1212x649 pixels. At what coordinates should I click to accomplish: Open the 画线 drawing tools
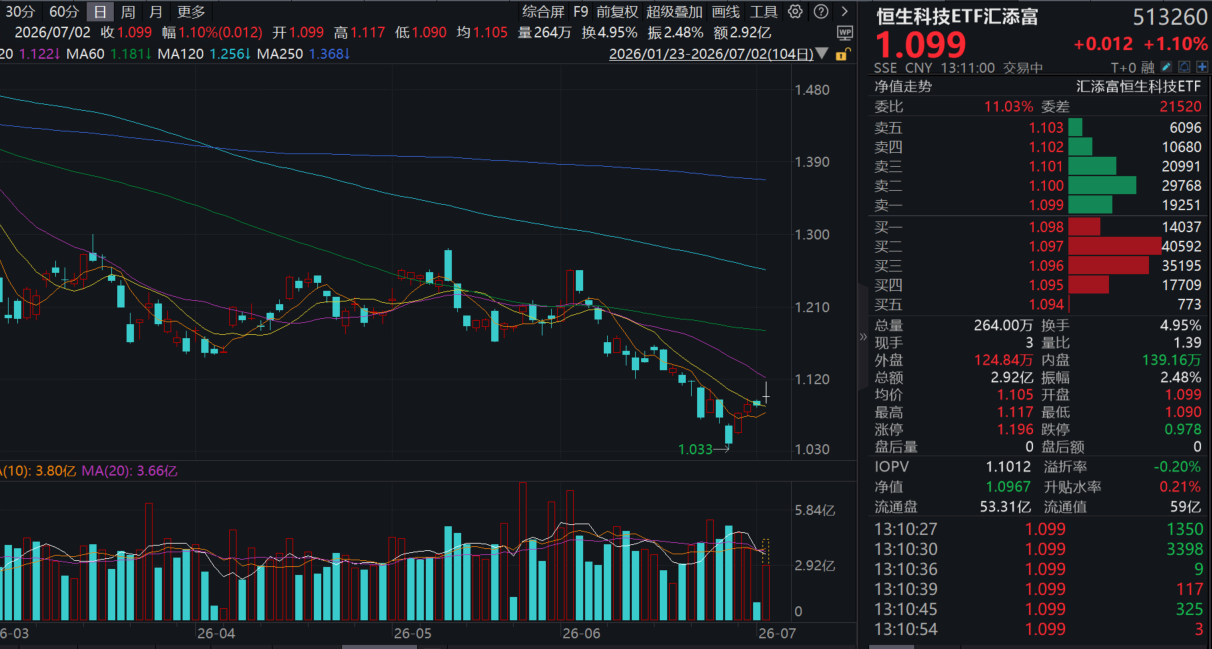point(726,12)
